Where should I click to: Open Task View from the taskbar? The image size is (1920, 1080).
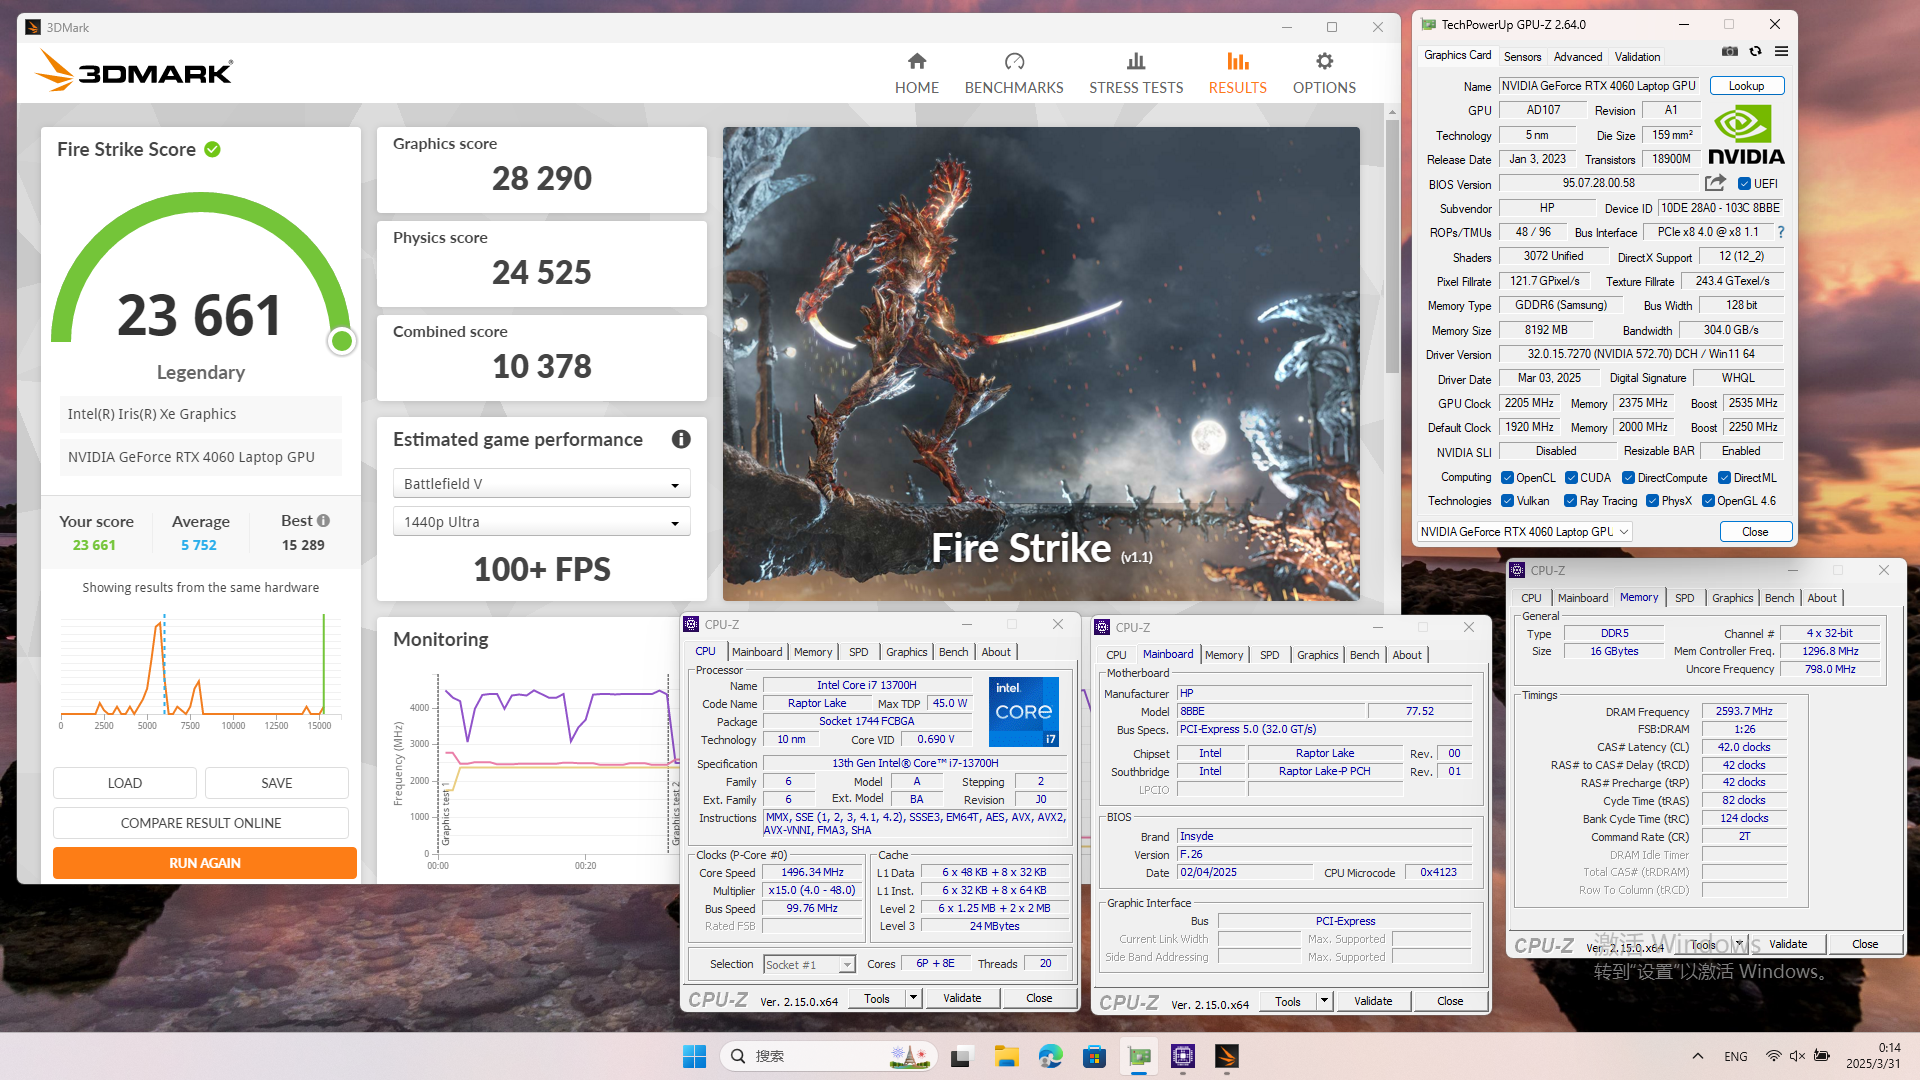click(961, 1056)
